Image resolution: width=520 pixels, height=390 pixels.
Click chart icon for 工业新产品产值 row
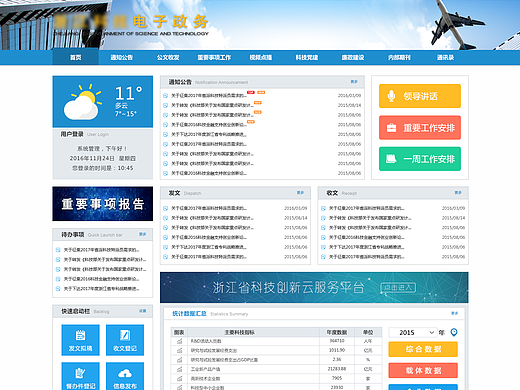coord(179,369)
